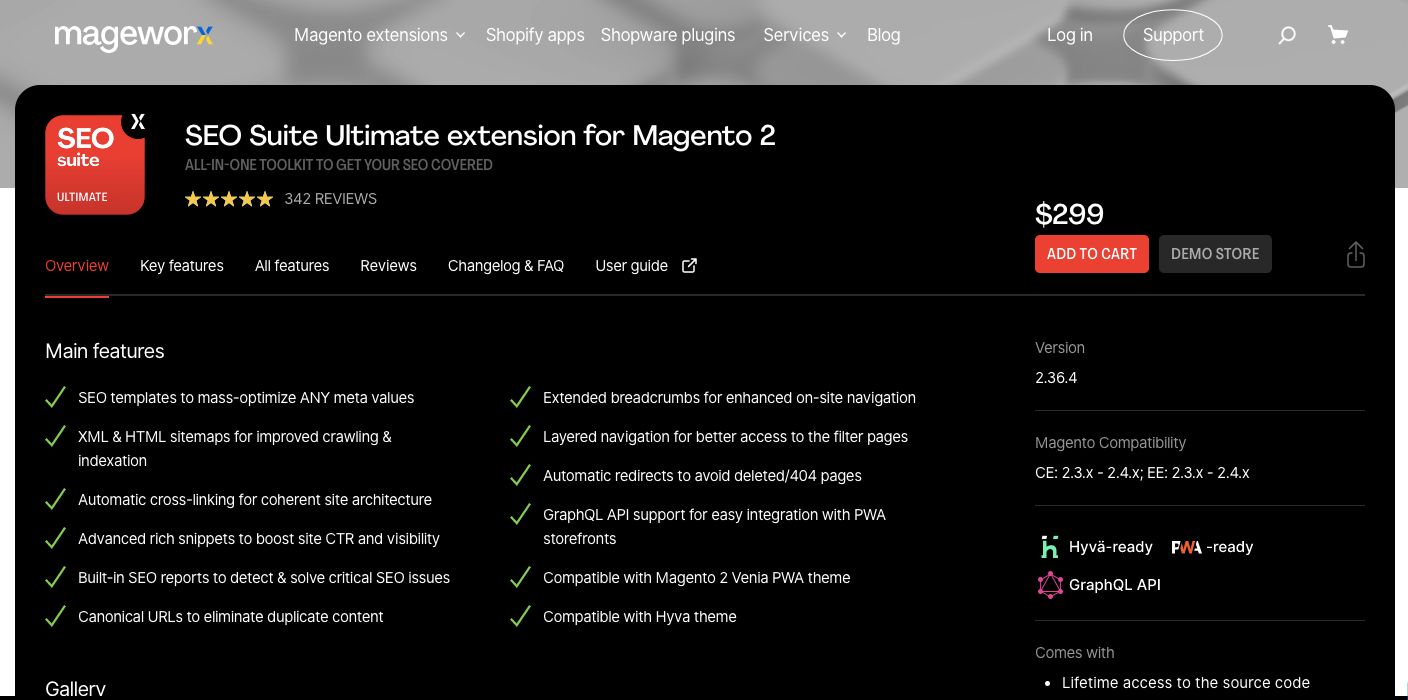Click the external-link icon beside User guide
1408x700 pixels.
click(x=689, y=265)
